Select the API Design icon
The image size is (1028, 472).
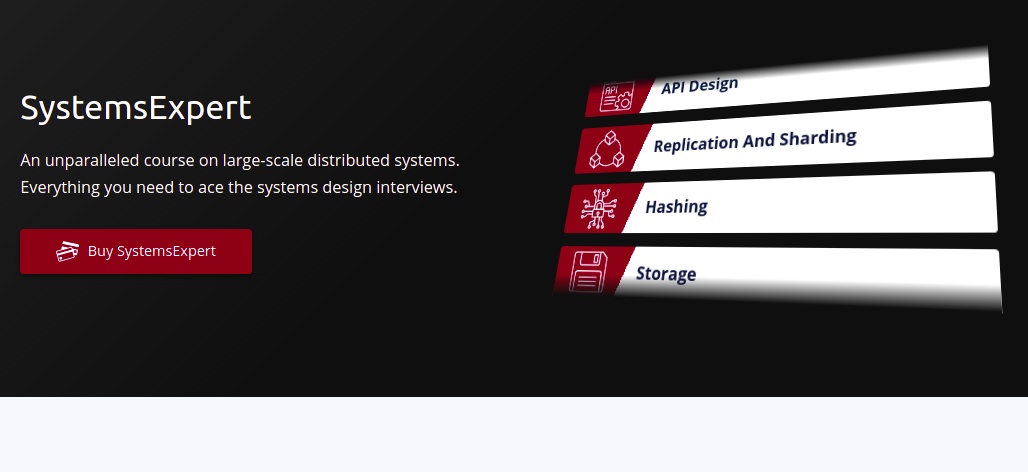[617, 97]
